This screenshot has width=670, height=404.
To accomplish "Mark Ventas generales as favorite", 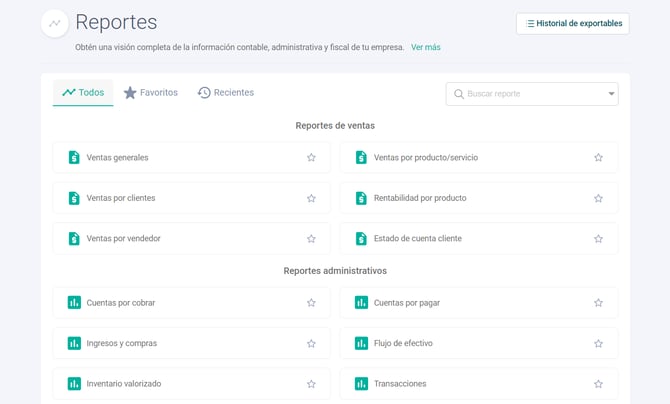I will tap(311, 157).
